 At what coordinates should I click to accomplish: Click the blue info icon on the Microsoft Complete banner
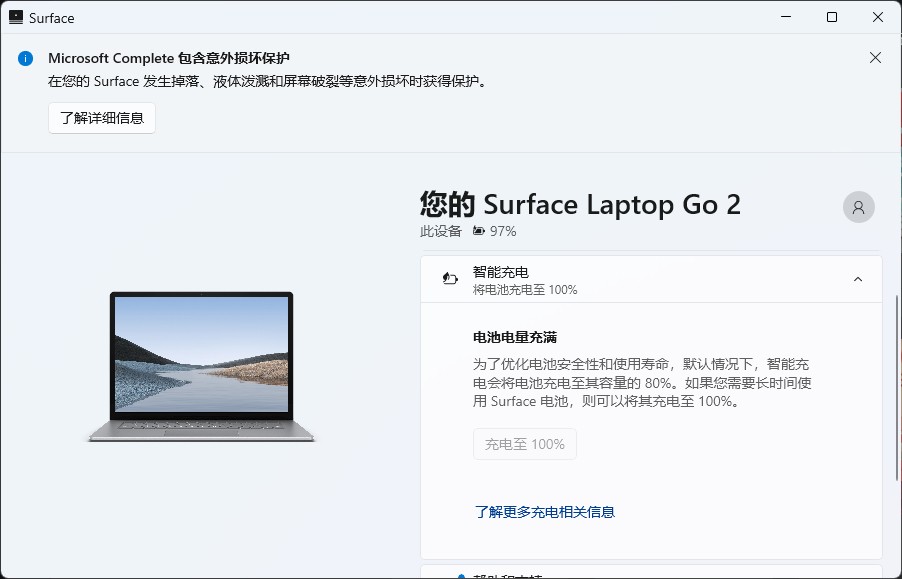(x=25, y=58)
